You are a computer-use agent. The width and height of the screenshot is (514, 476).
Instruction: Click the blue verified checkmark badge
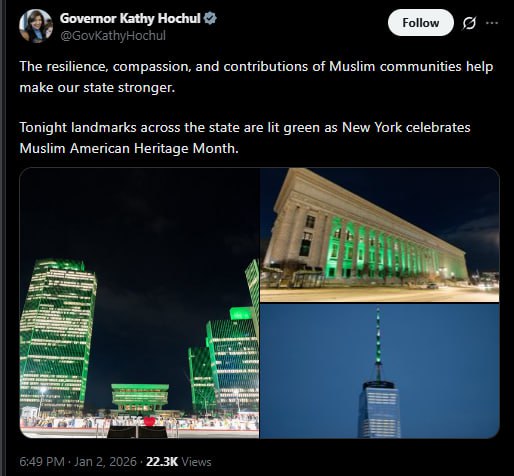210,18
